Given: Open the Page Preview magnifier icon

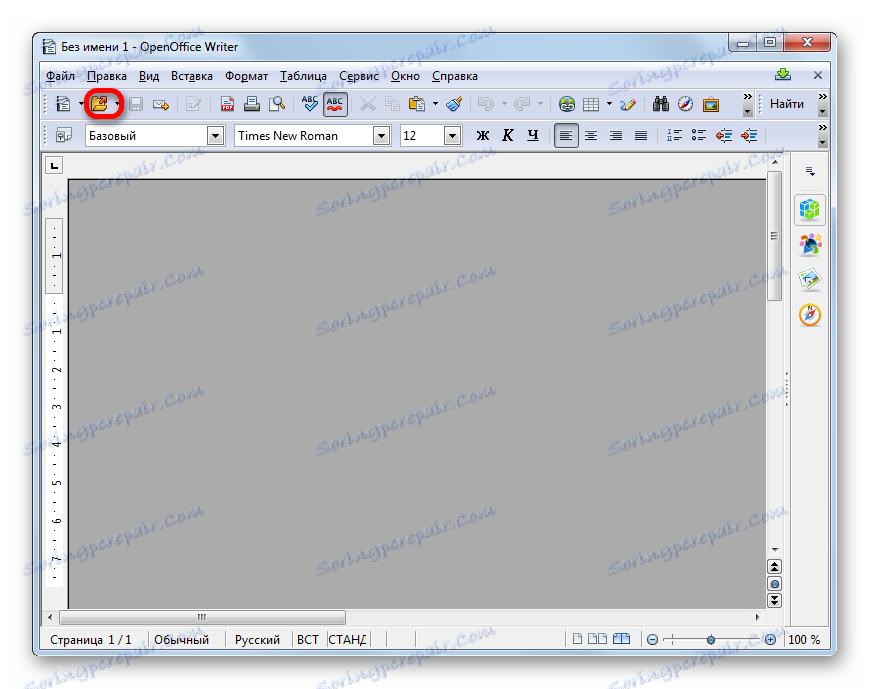Looking at the screenshot, I should [x=277, y=104].
